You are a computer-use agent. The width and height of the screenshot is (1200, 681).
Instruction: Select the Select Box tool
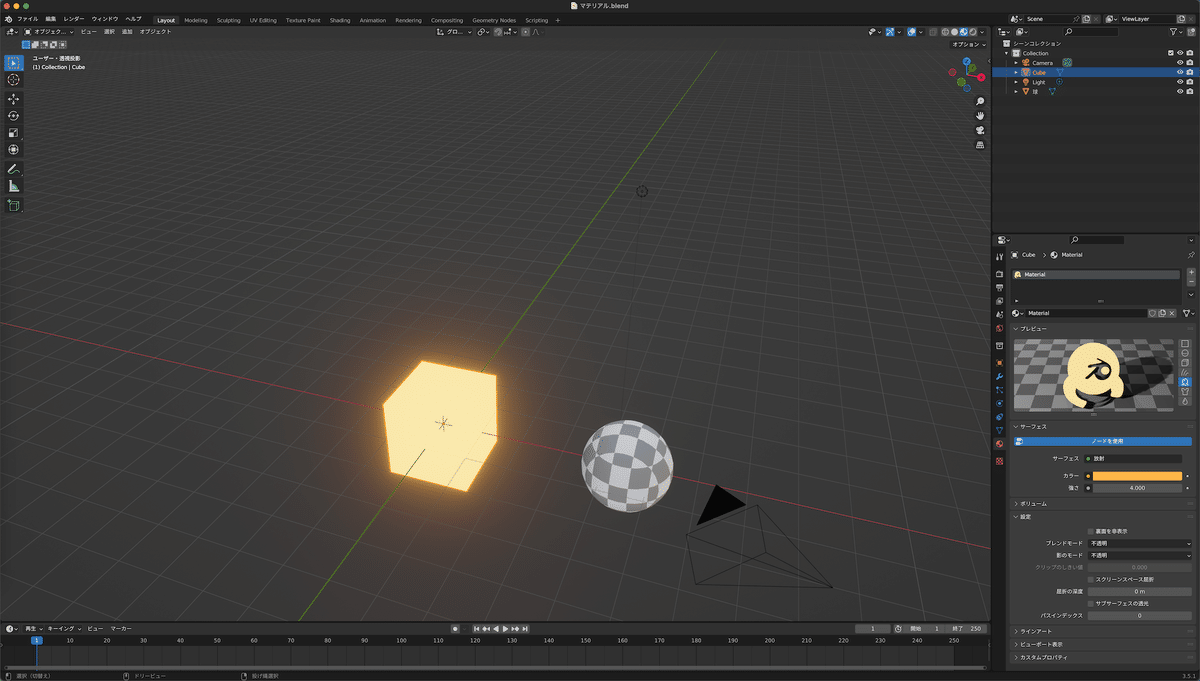click(14, 62)
